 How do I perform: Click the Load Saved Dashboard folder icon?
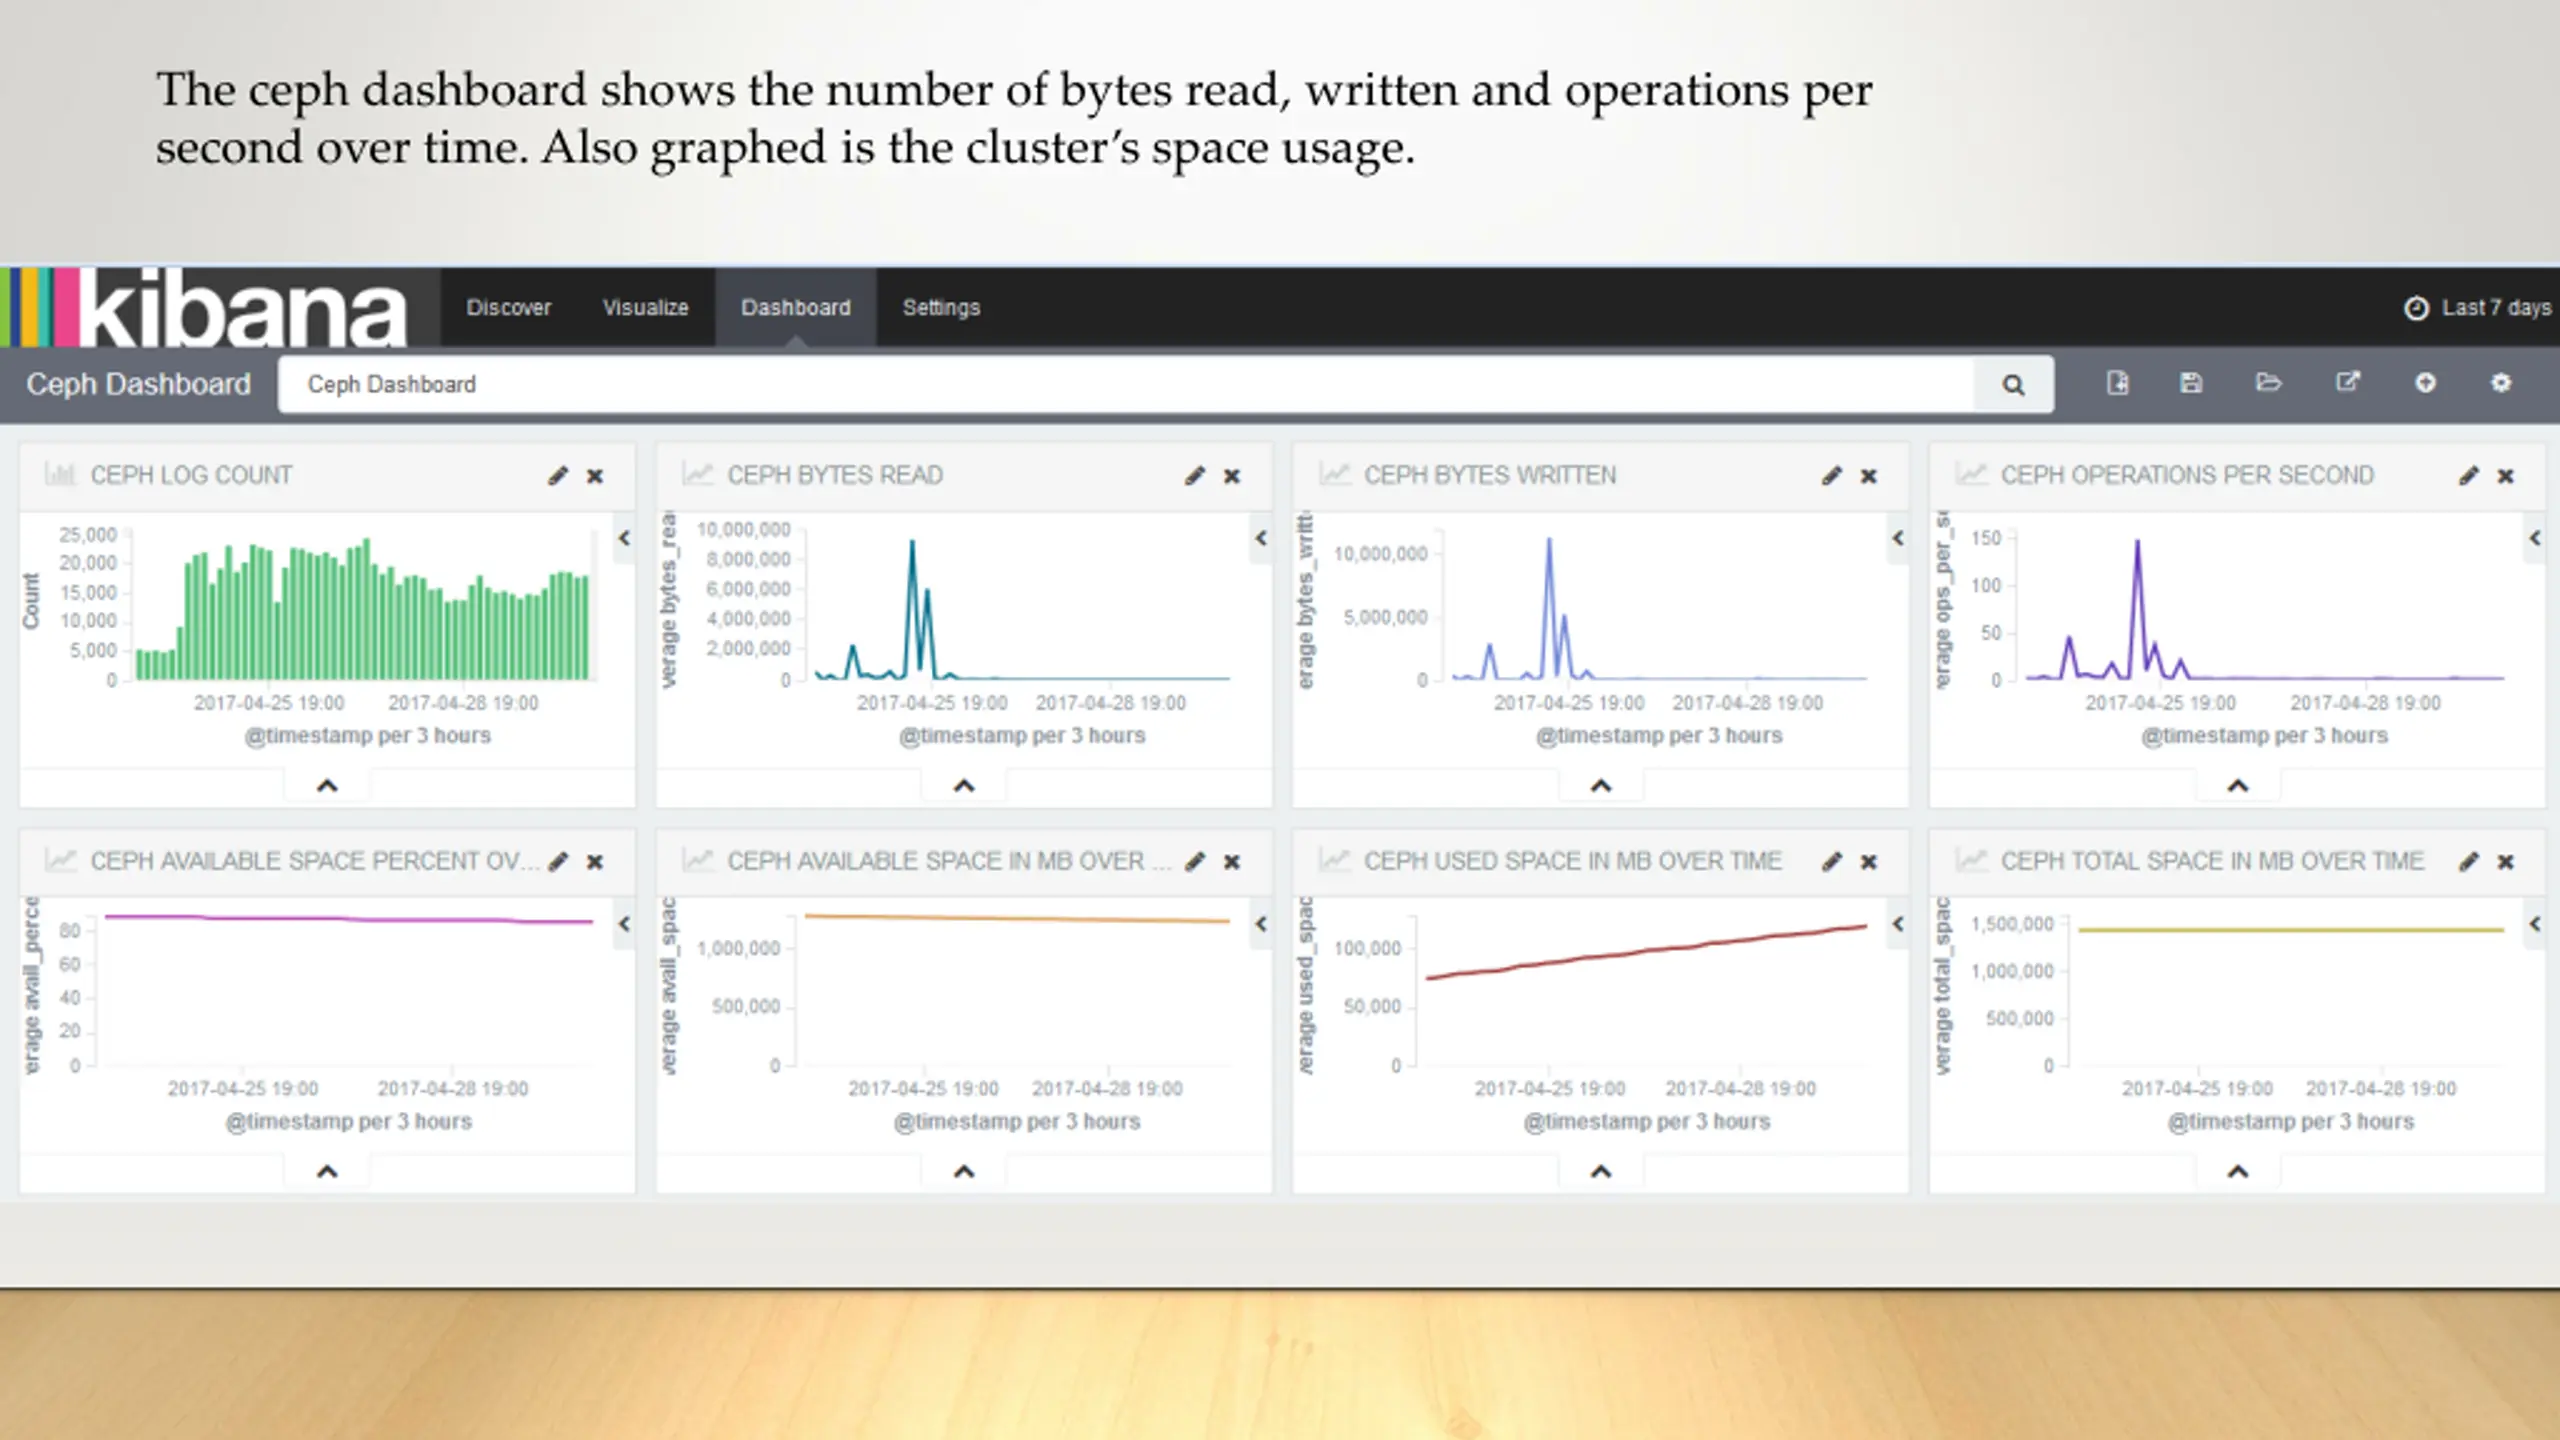[2268, 383]
